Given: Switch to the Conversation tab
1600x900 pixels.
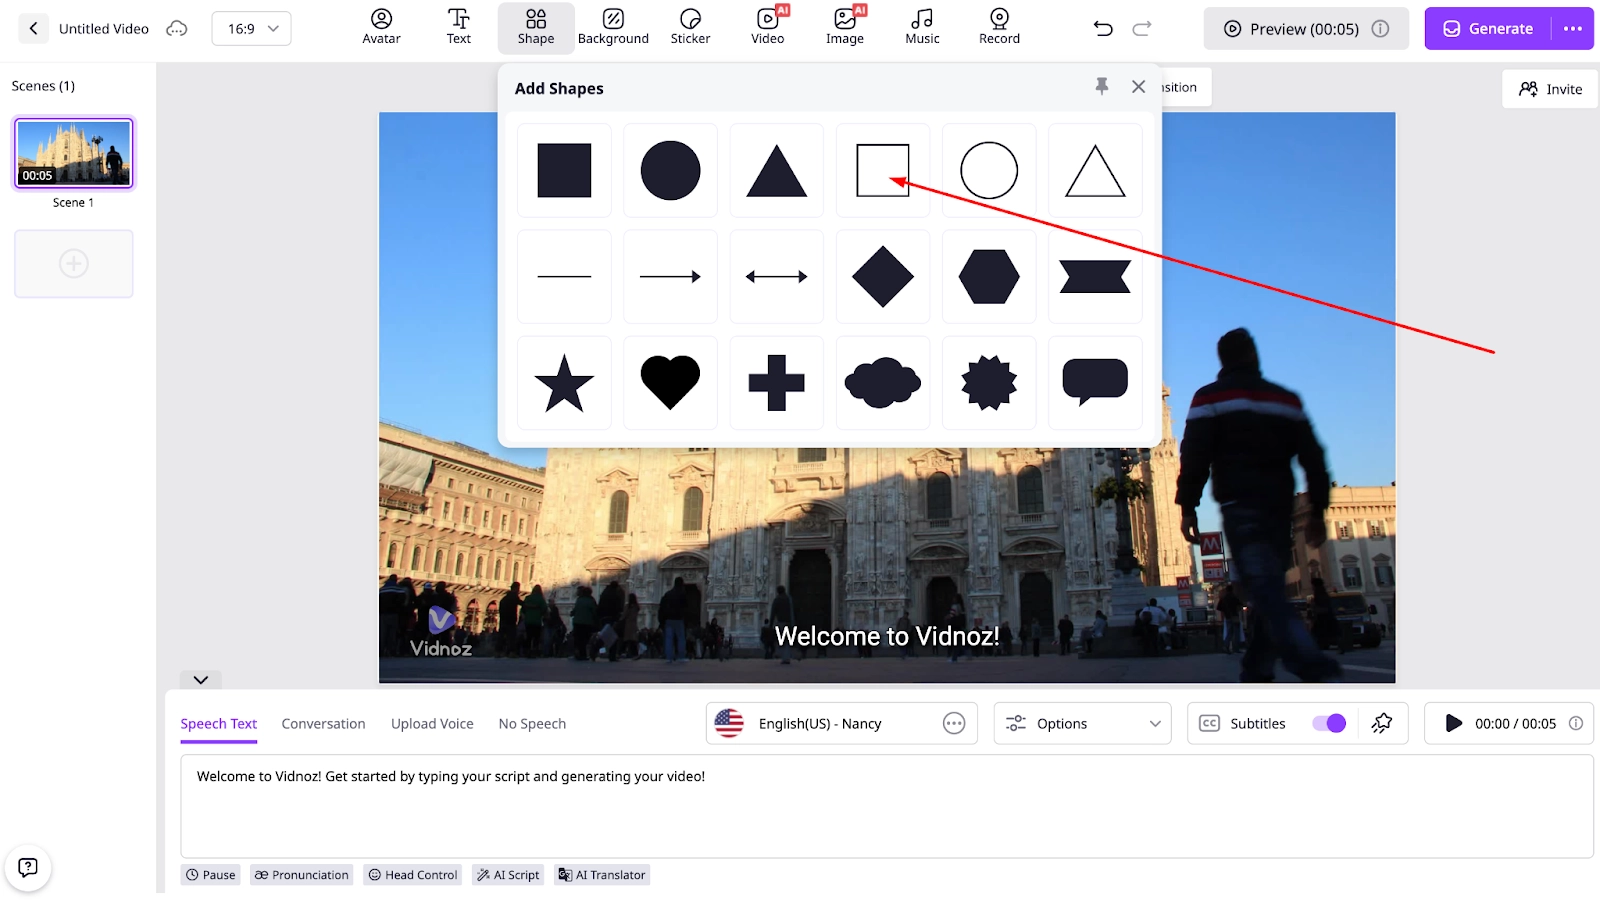Looking at the screenshot, I should [x=322, y=723].
